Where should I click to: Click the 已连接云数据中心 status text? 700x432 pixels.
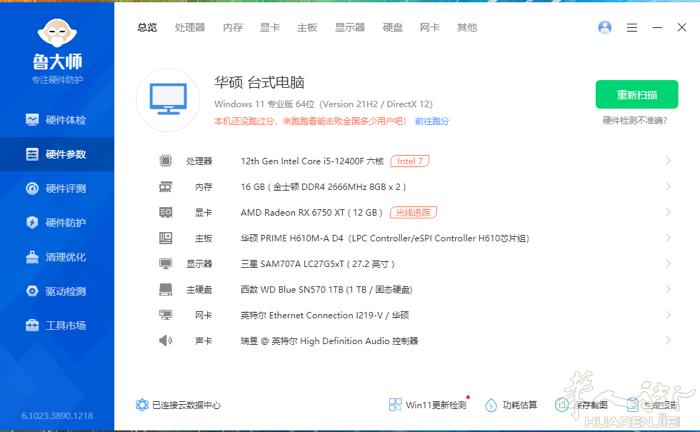(186, 405)
